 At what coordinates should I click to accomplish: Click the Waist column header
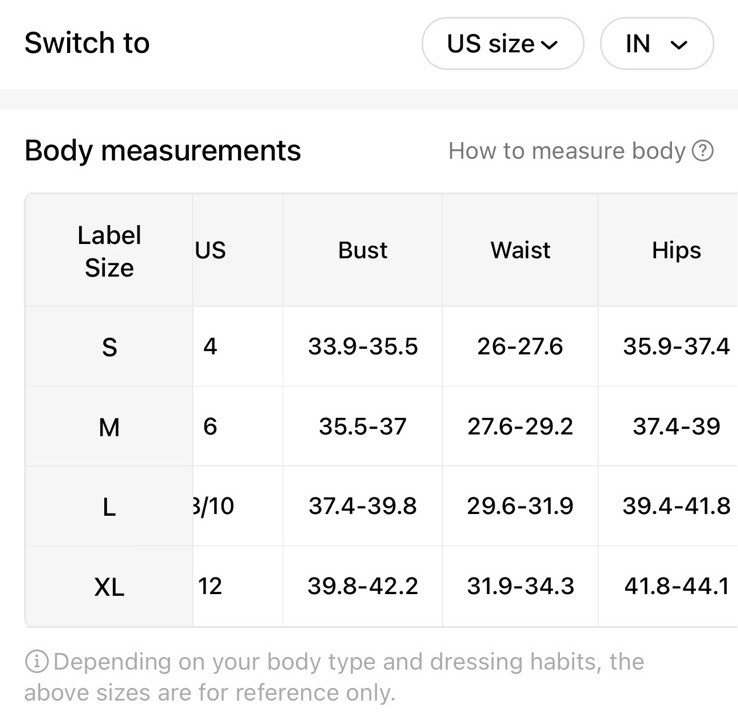tap(520, 250)
